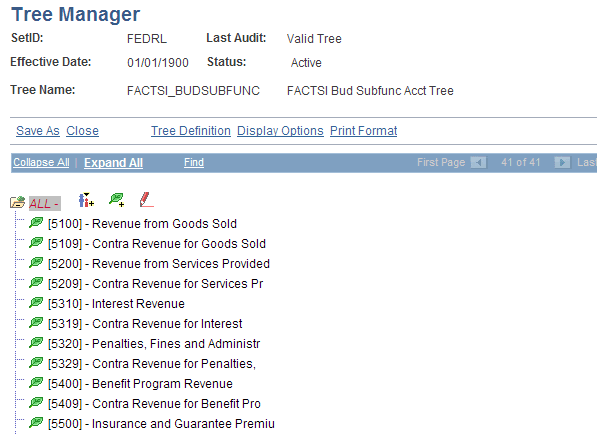The height and width of the screenshot is (434, 597).
Task: Go to next page arrow button
Action: [562, 163]
